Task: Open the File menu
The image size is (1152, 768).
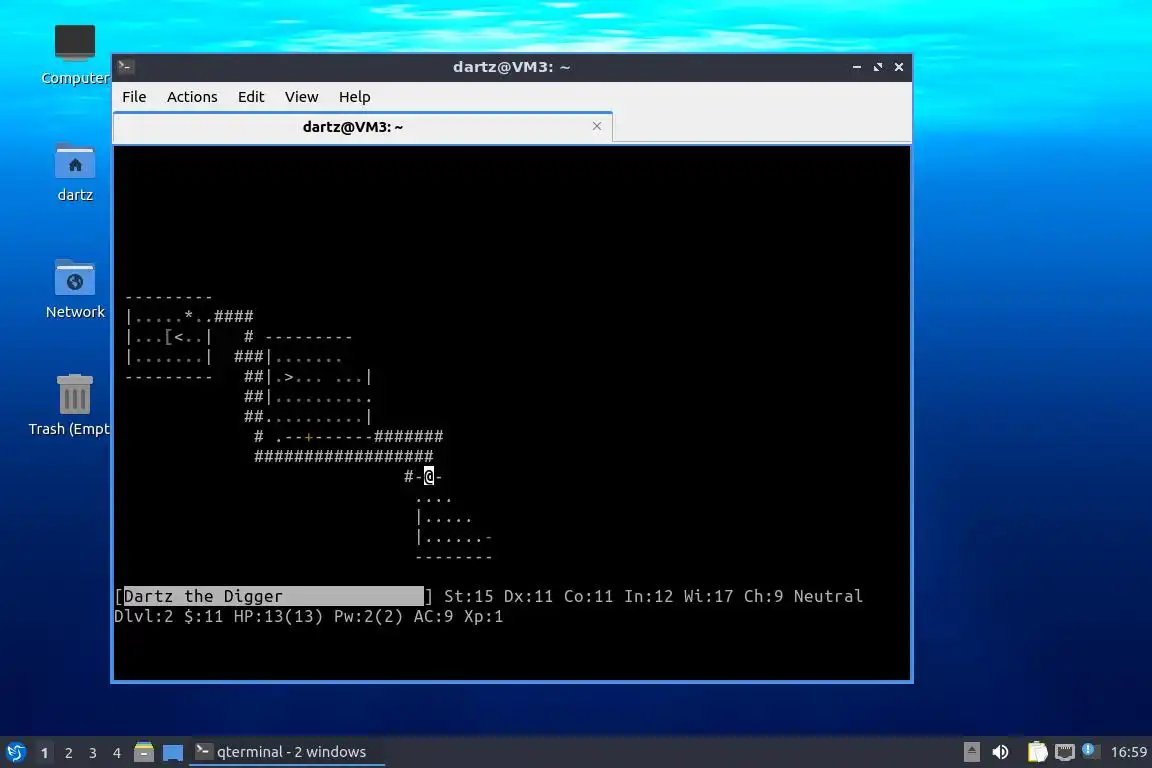Action: pos(134,97)
